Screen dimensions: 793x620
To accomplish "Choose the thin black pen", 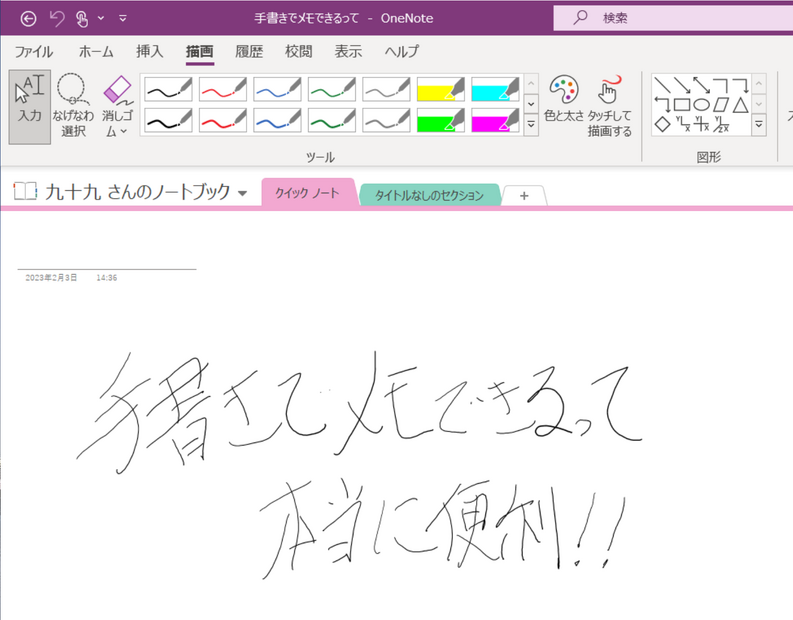I will pyautogui.click(x=169, y=90).
